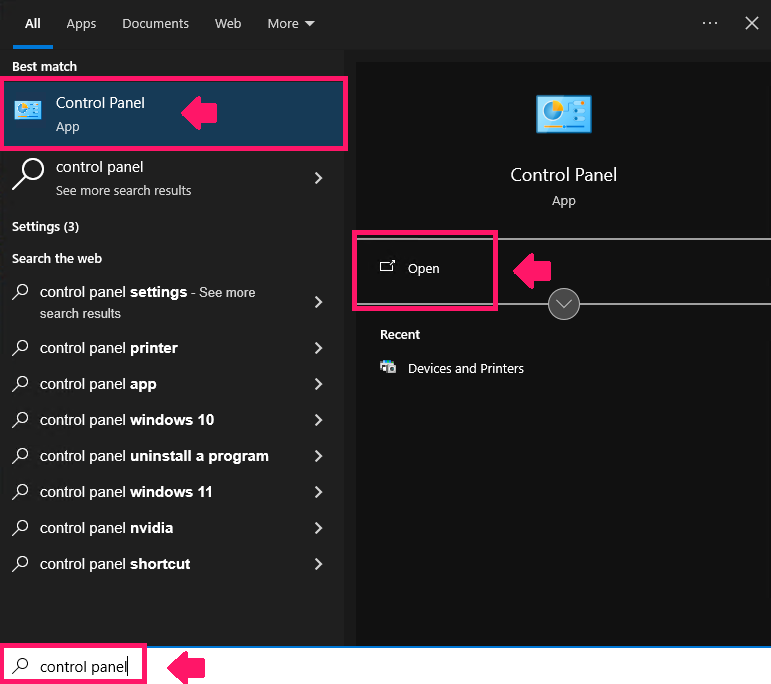Click the search icon next to 'control panel shortcut'
This screenshot has height=684, width=771.
[x=20, y=564]
